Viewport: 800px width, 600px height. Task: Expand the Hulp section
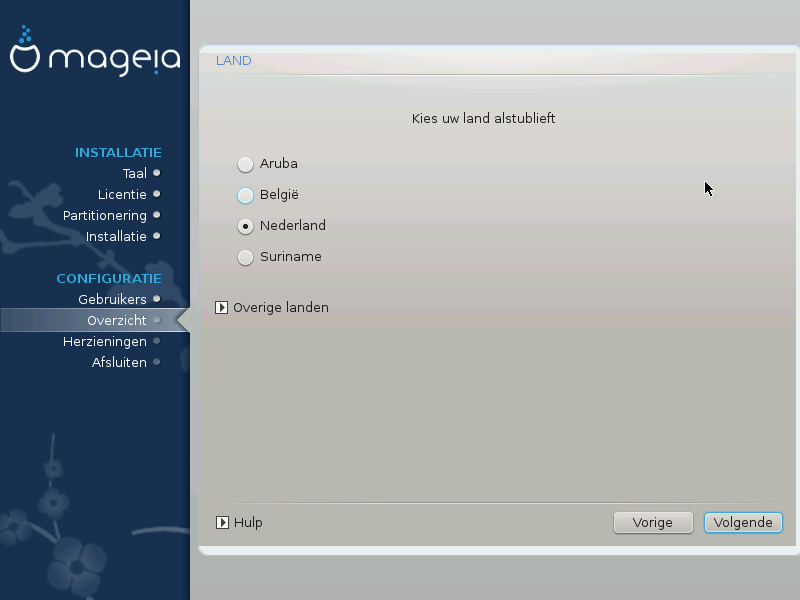click(x=222, y=522)
